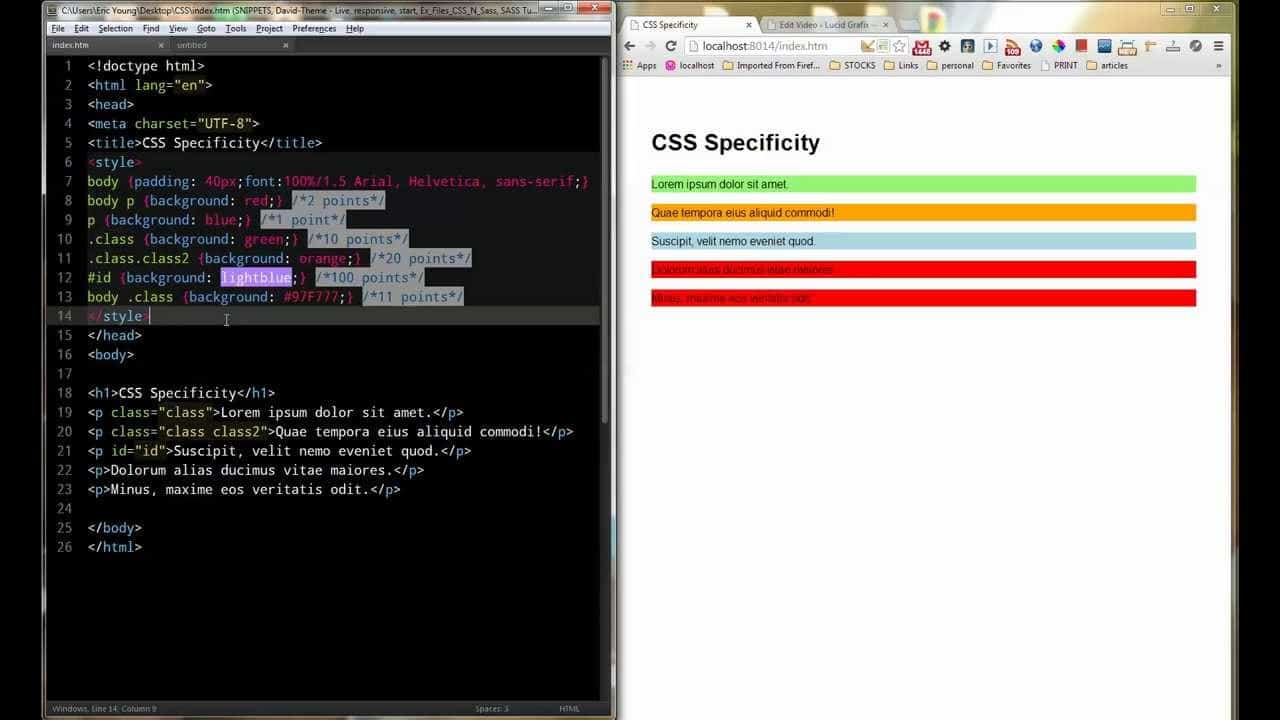Click the browser Forward arrow
The image size is (1280, 720).
pyautogui.click(x=650, y=46)
